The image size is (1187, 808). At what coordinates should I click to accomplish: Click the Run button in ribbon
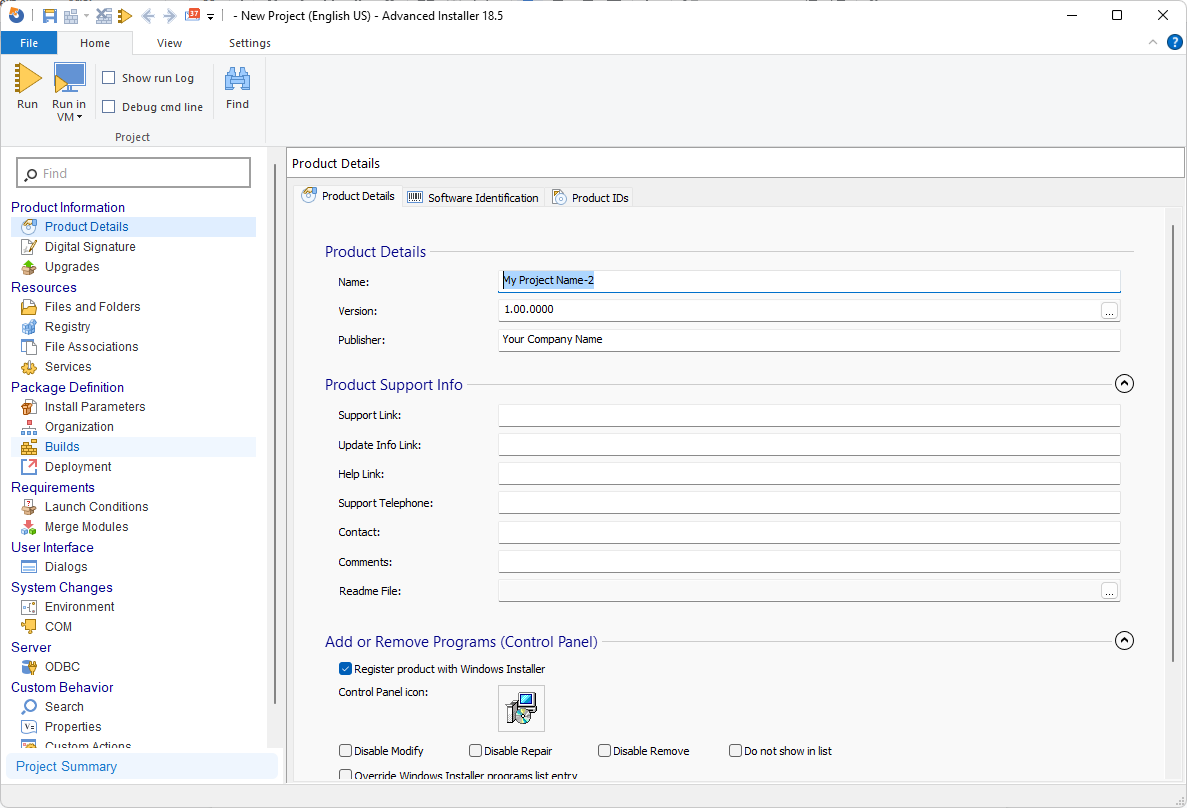tap(27, 88)
